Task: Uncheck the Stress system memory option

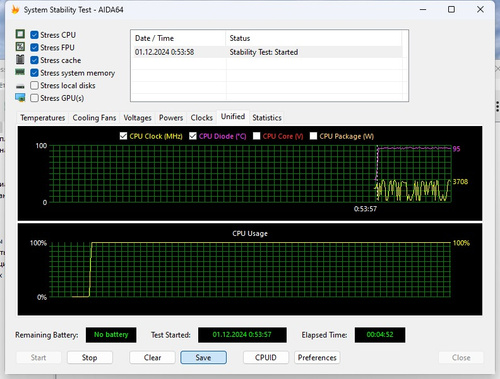Action: pyautogui.click(x=34, y=73)
